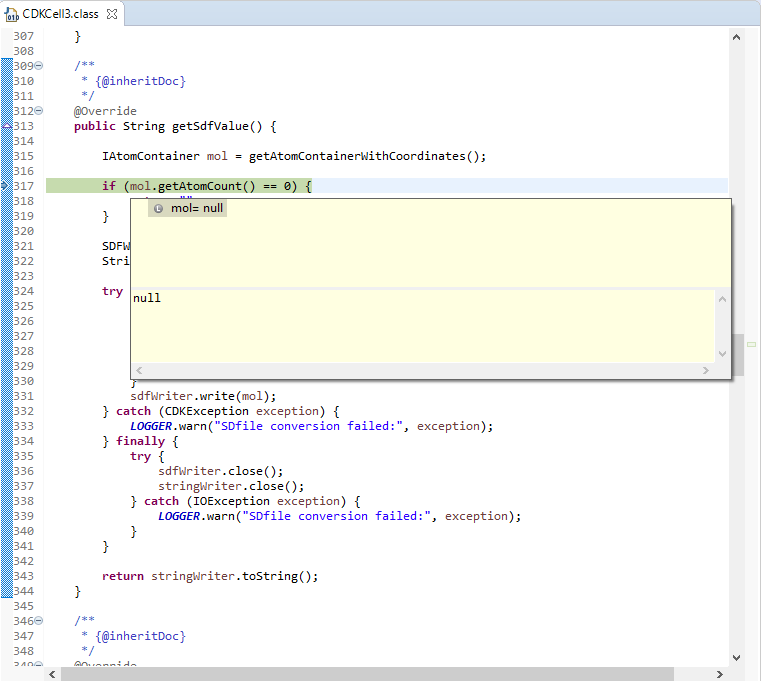
Task: Click 'stringWriter.close();' on line 337
Action: pos(231,486)
